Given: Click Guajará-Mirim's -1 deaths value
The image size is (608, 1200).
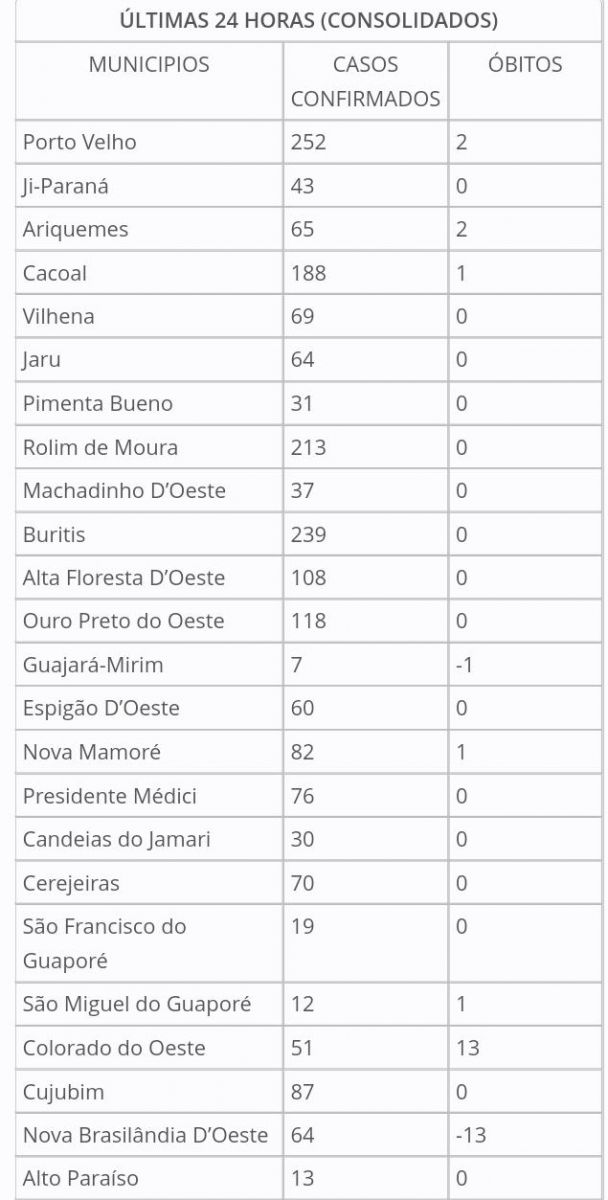Looking at the screenshot, I should pos(464,665).
